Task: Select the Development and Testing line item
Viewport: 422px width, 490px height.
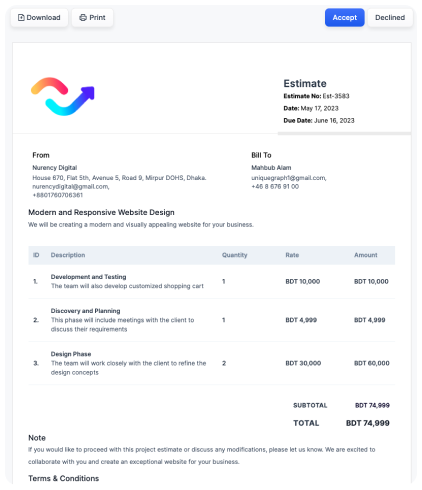Action: click(x=212, y=281)
